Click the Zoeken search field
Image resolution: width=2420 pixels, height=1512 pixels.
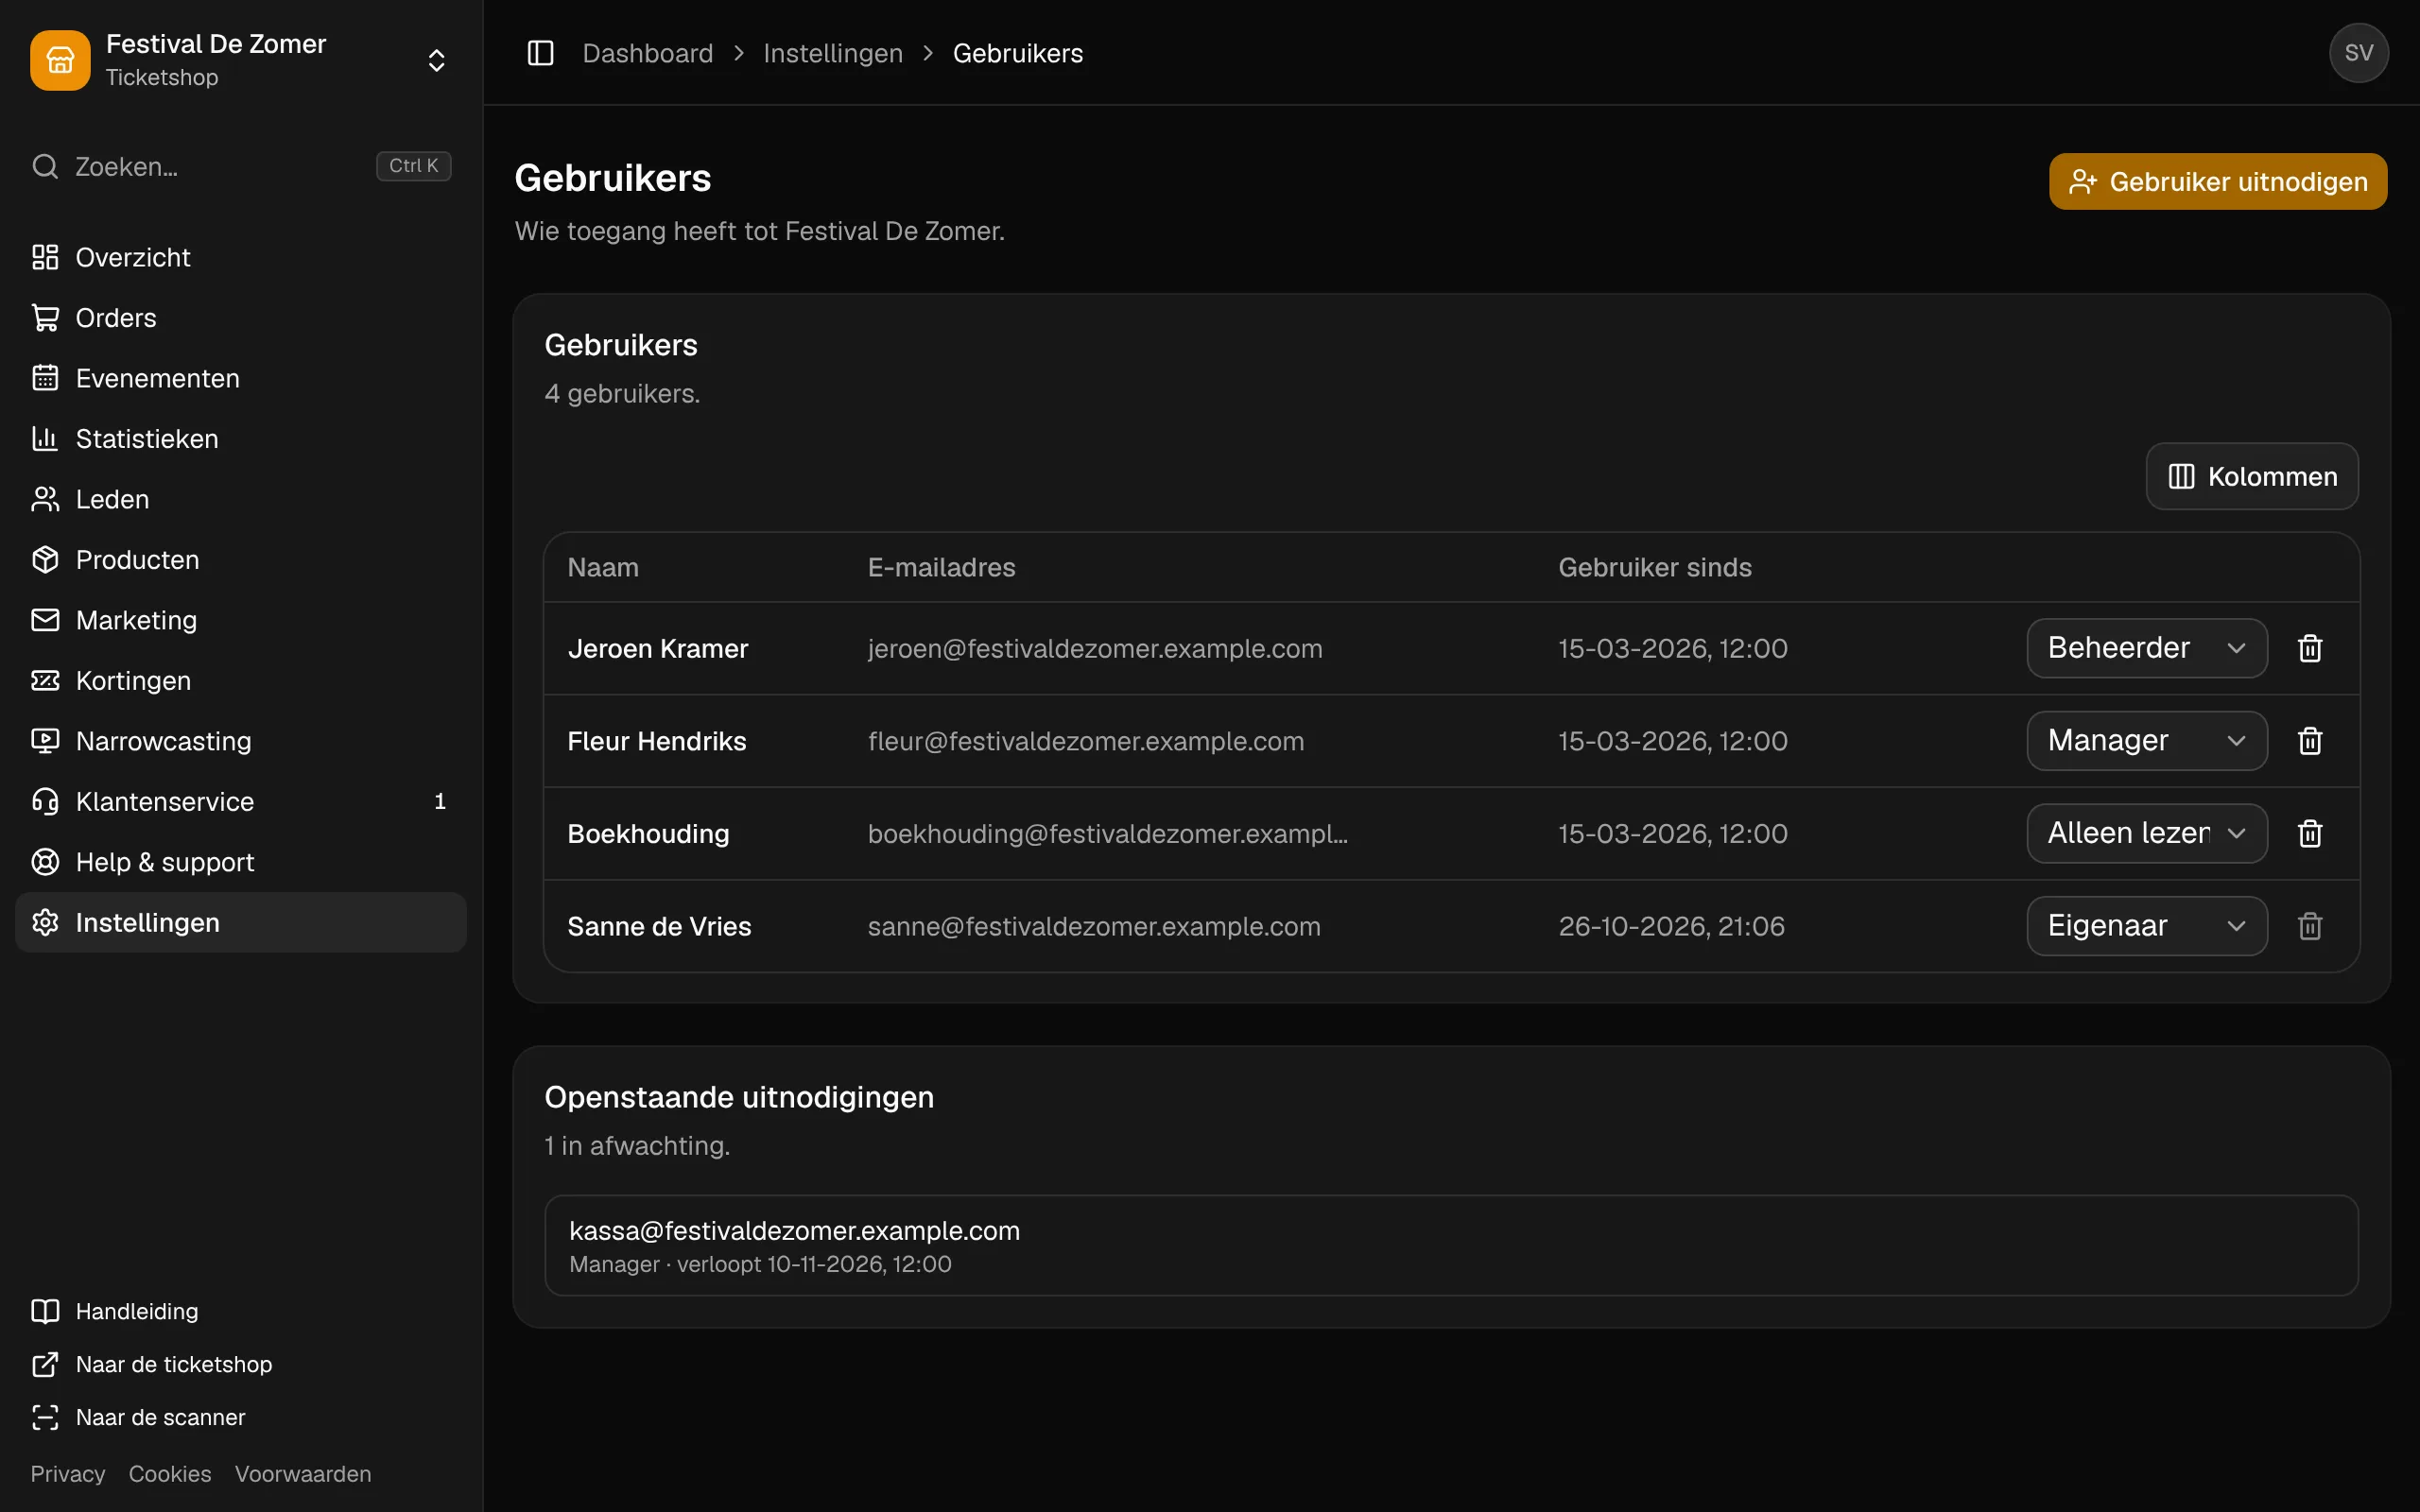click(241, 166)
